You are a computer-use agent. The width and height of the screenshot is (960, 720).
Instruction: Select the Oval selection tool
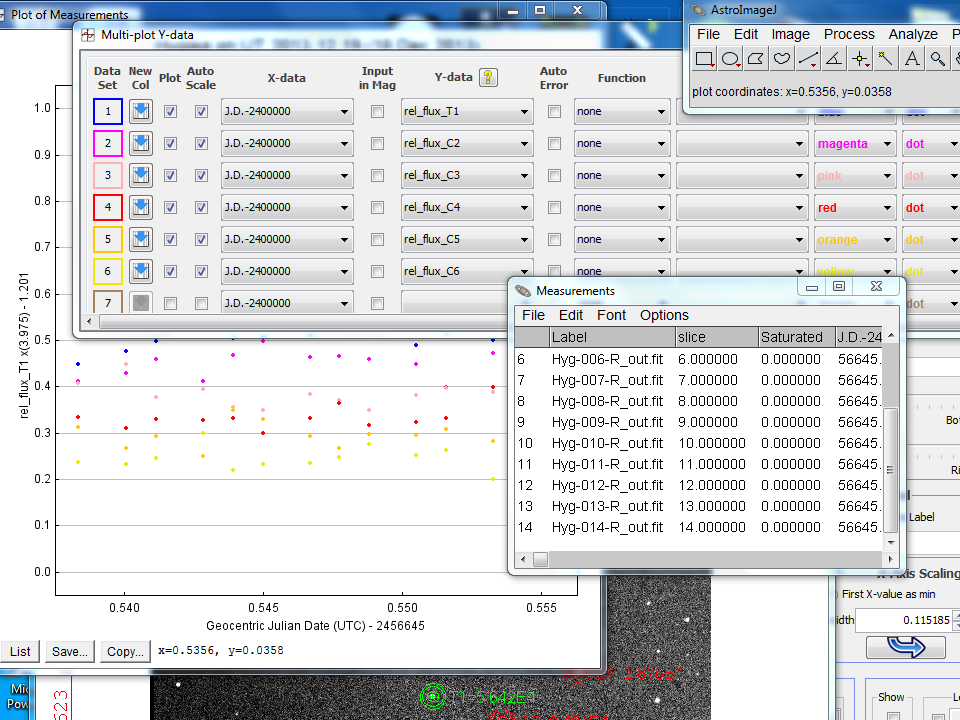point(730,59)
